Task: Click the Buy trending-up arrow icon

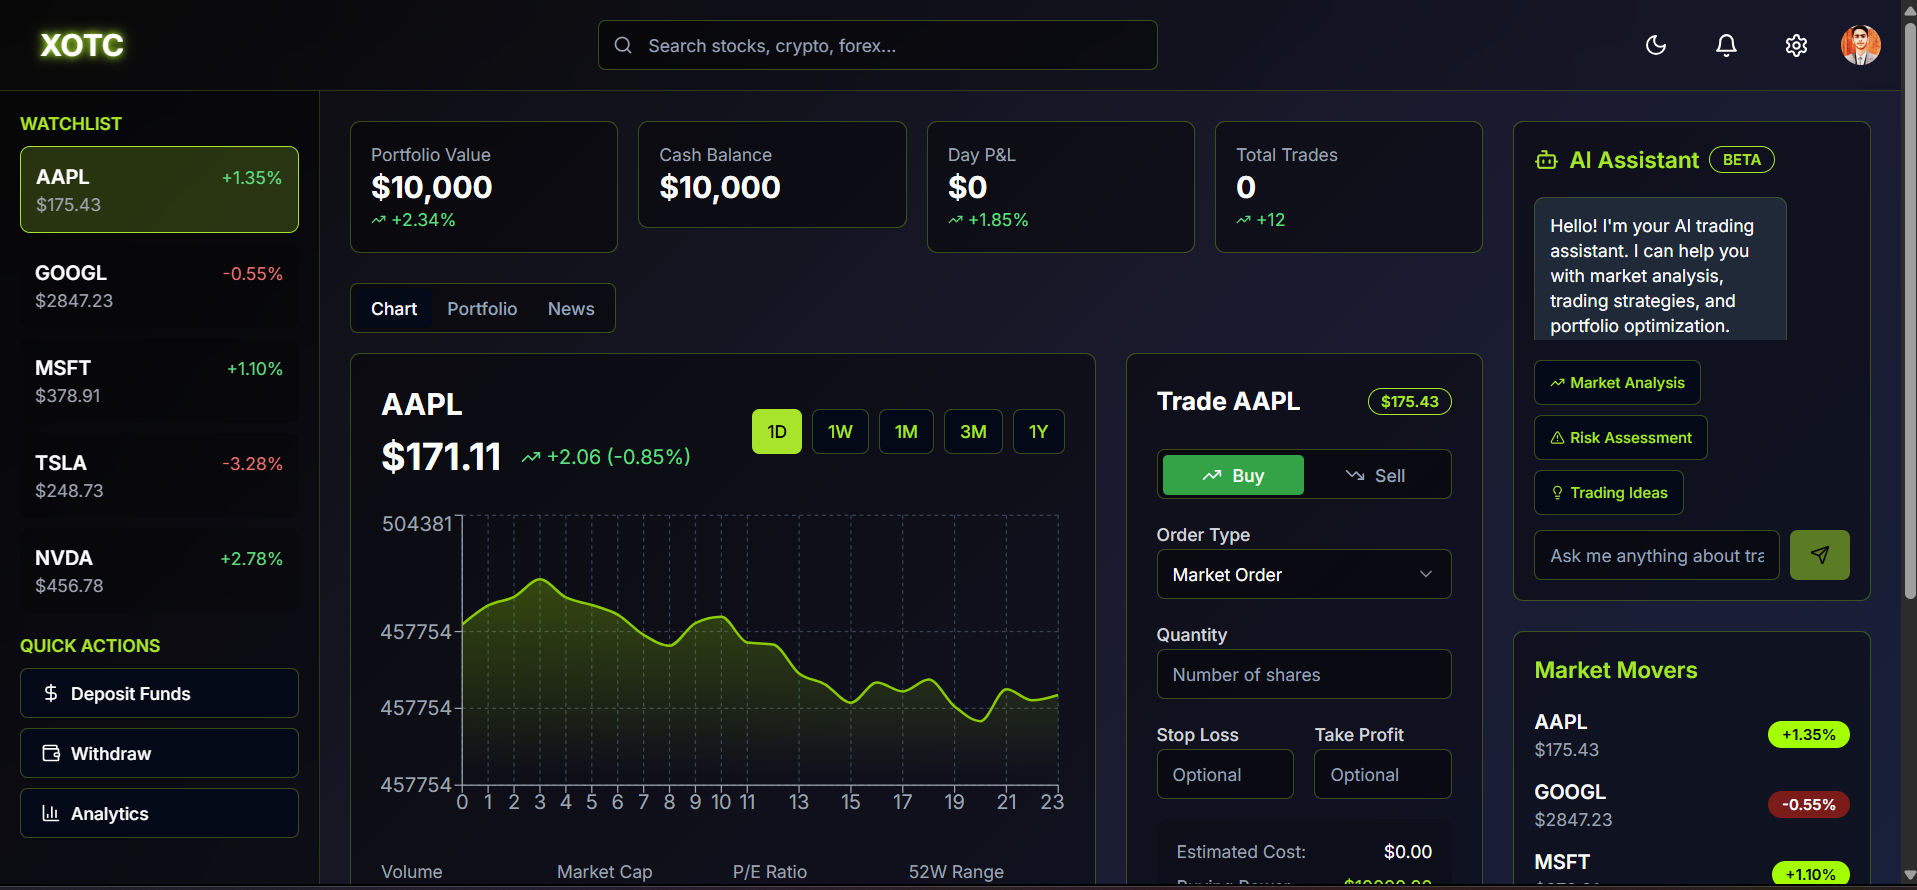Action: [1212, 475]
